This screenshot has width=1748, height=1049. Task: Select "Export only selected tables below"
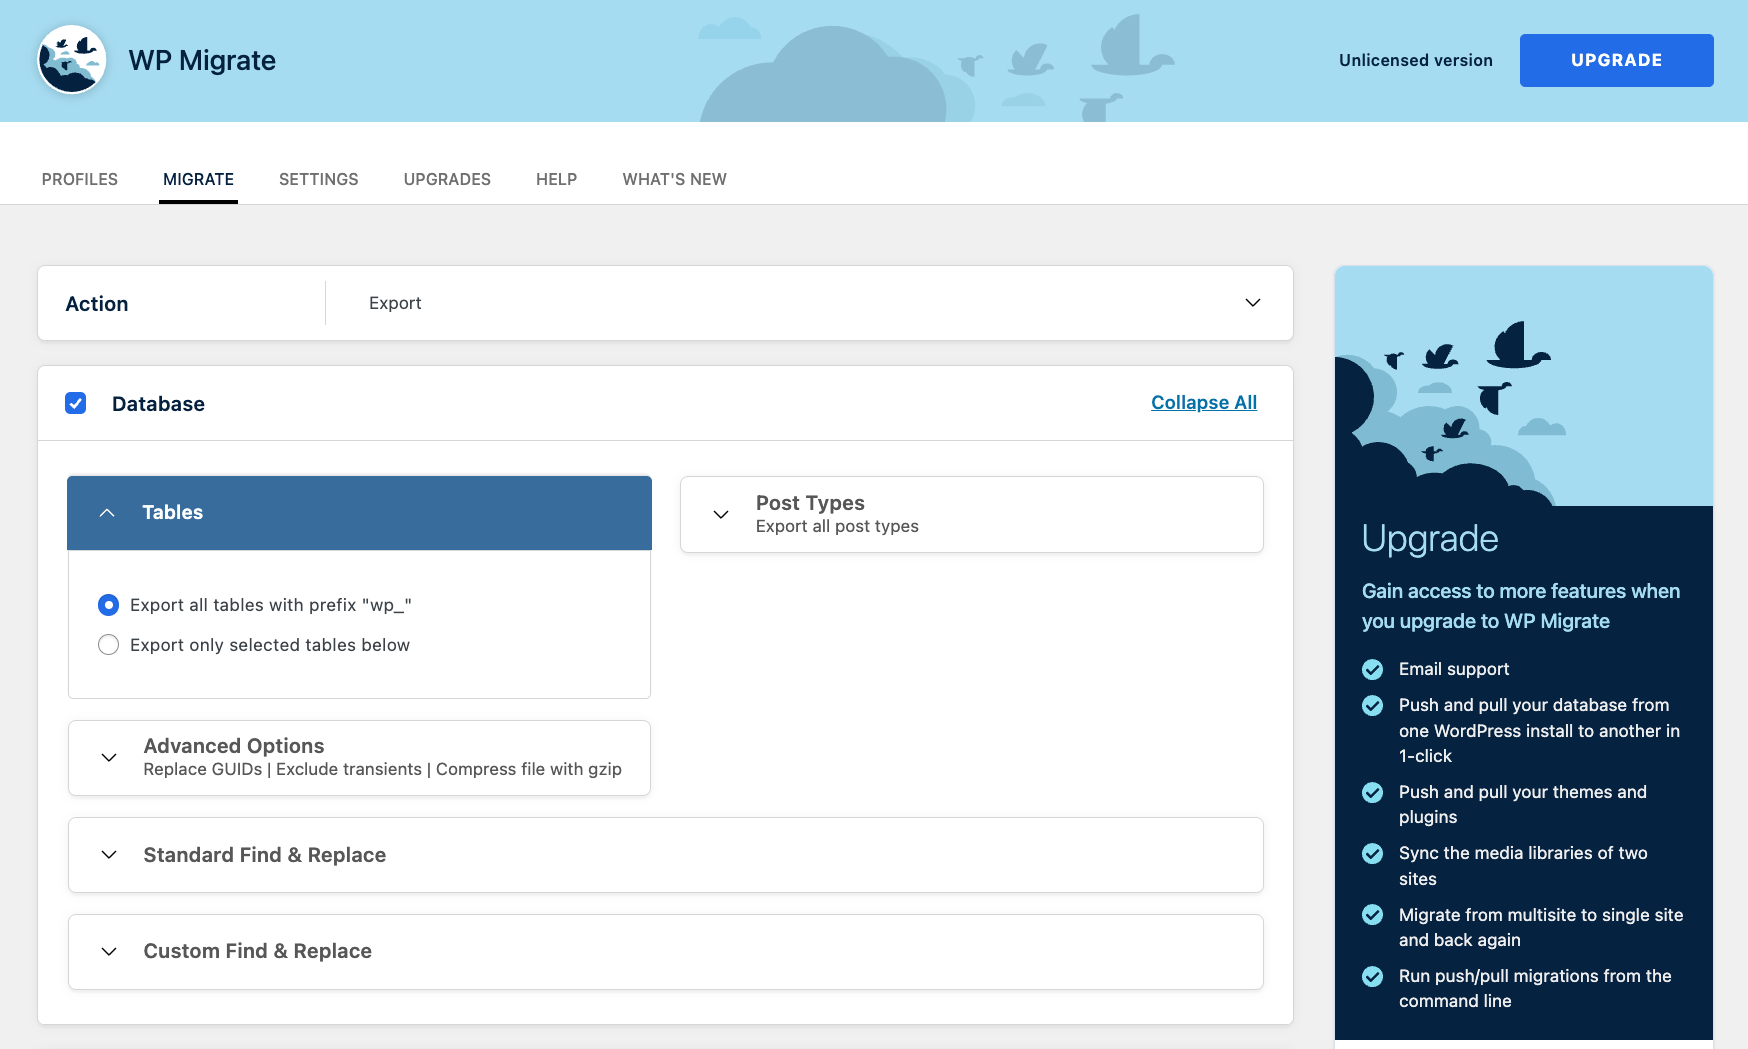(108, 645)
